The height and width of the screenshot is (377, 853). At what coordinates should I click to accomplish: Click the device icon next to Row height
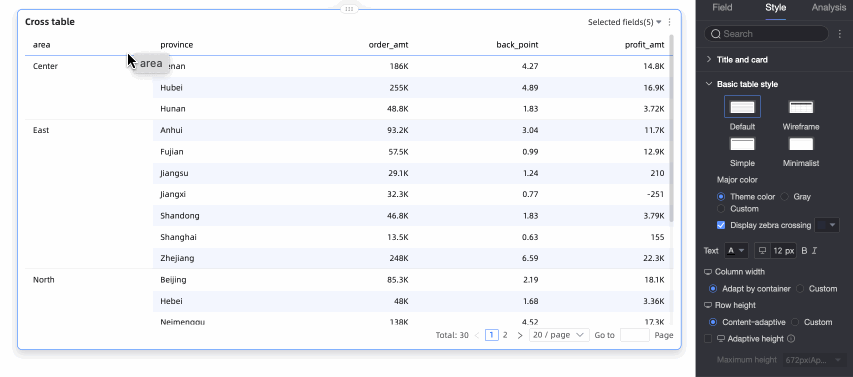pyautogui.click(x=708, y=305)
